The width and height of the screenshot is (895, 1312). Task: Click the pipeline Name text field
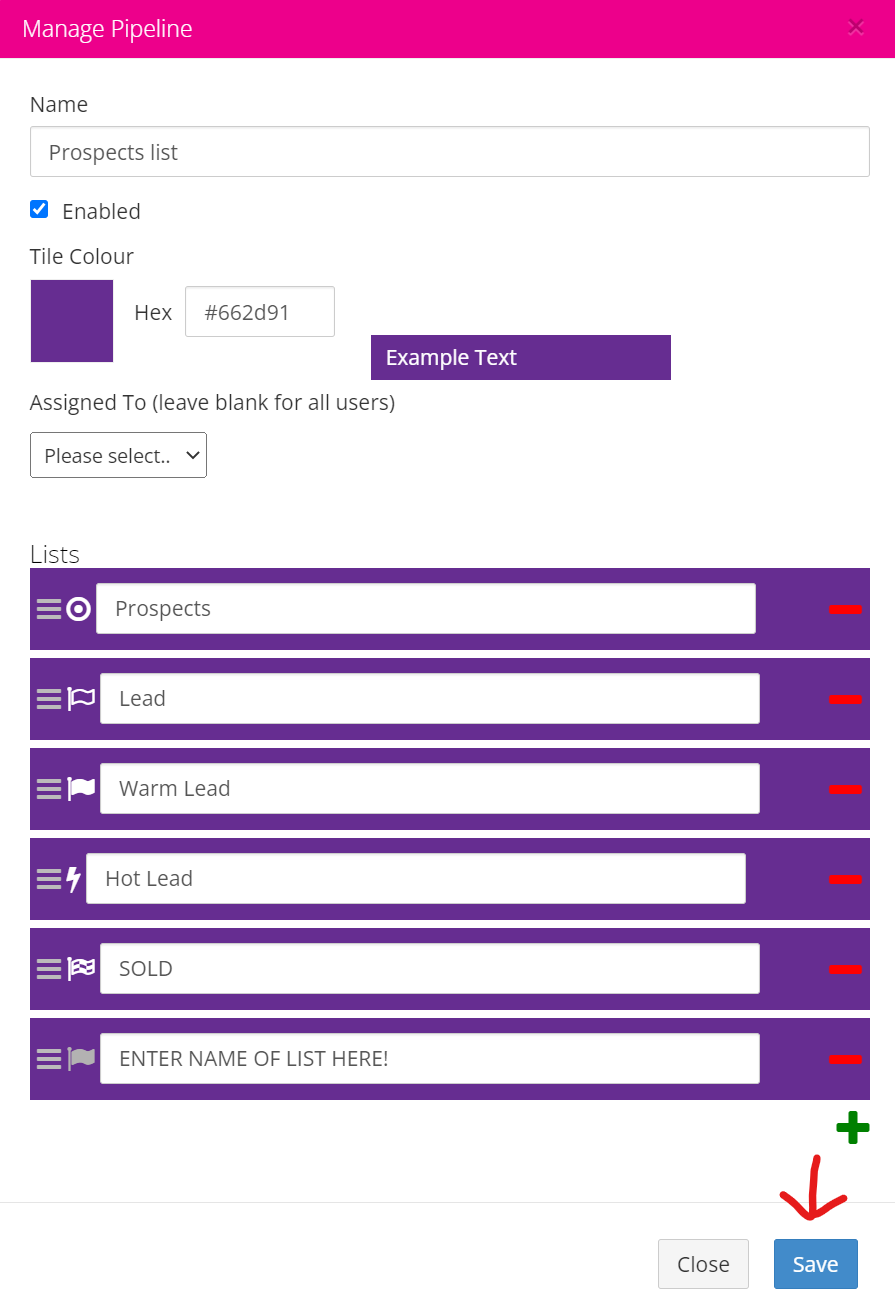click(449, 152)
